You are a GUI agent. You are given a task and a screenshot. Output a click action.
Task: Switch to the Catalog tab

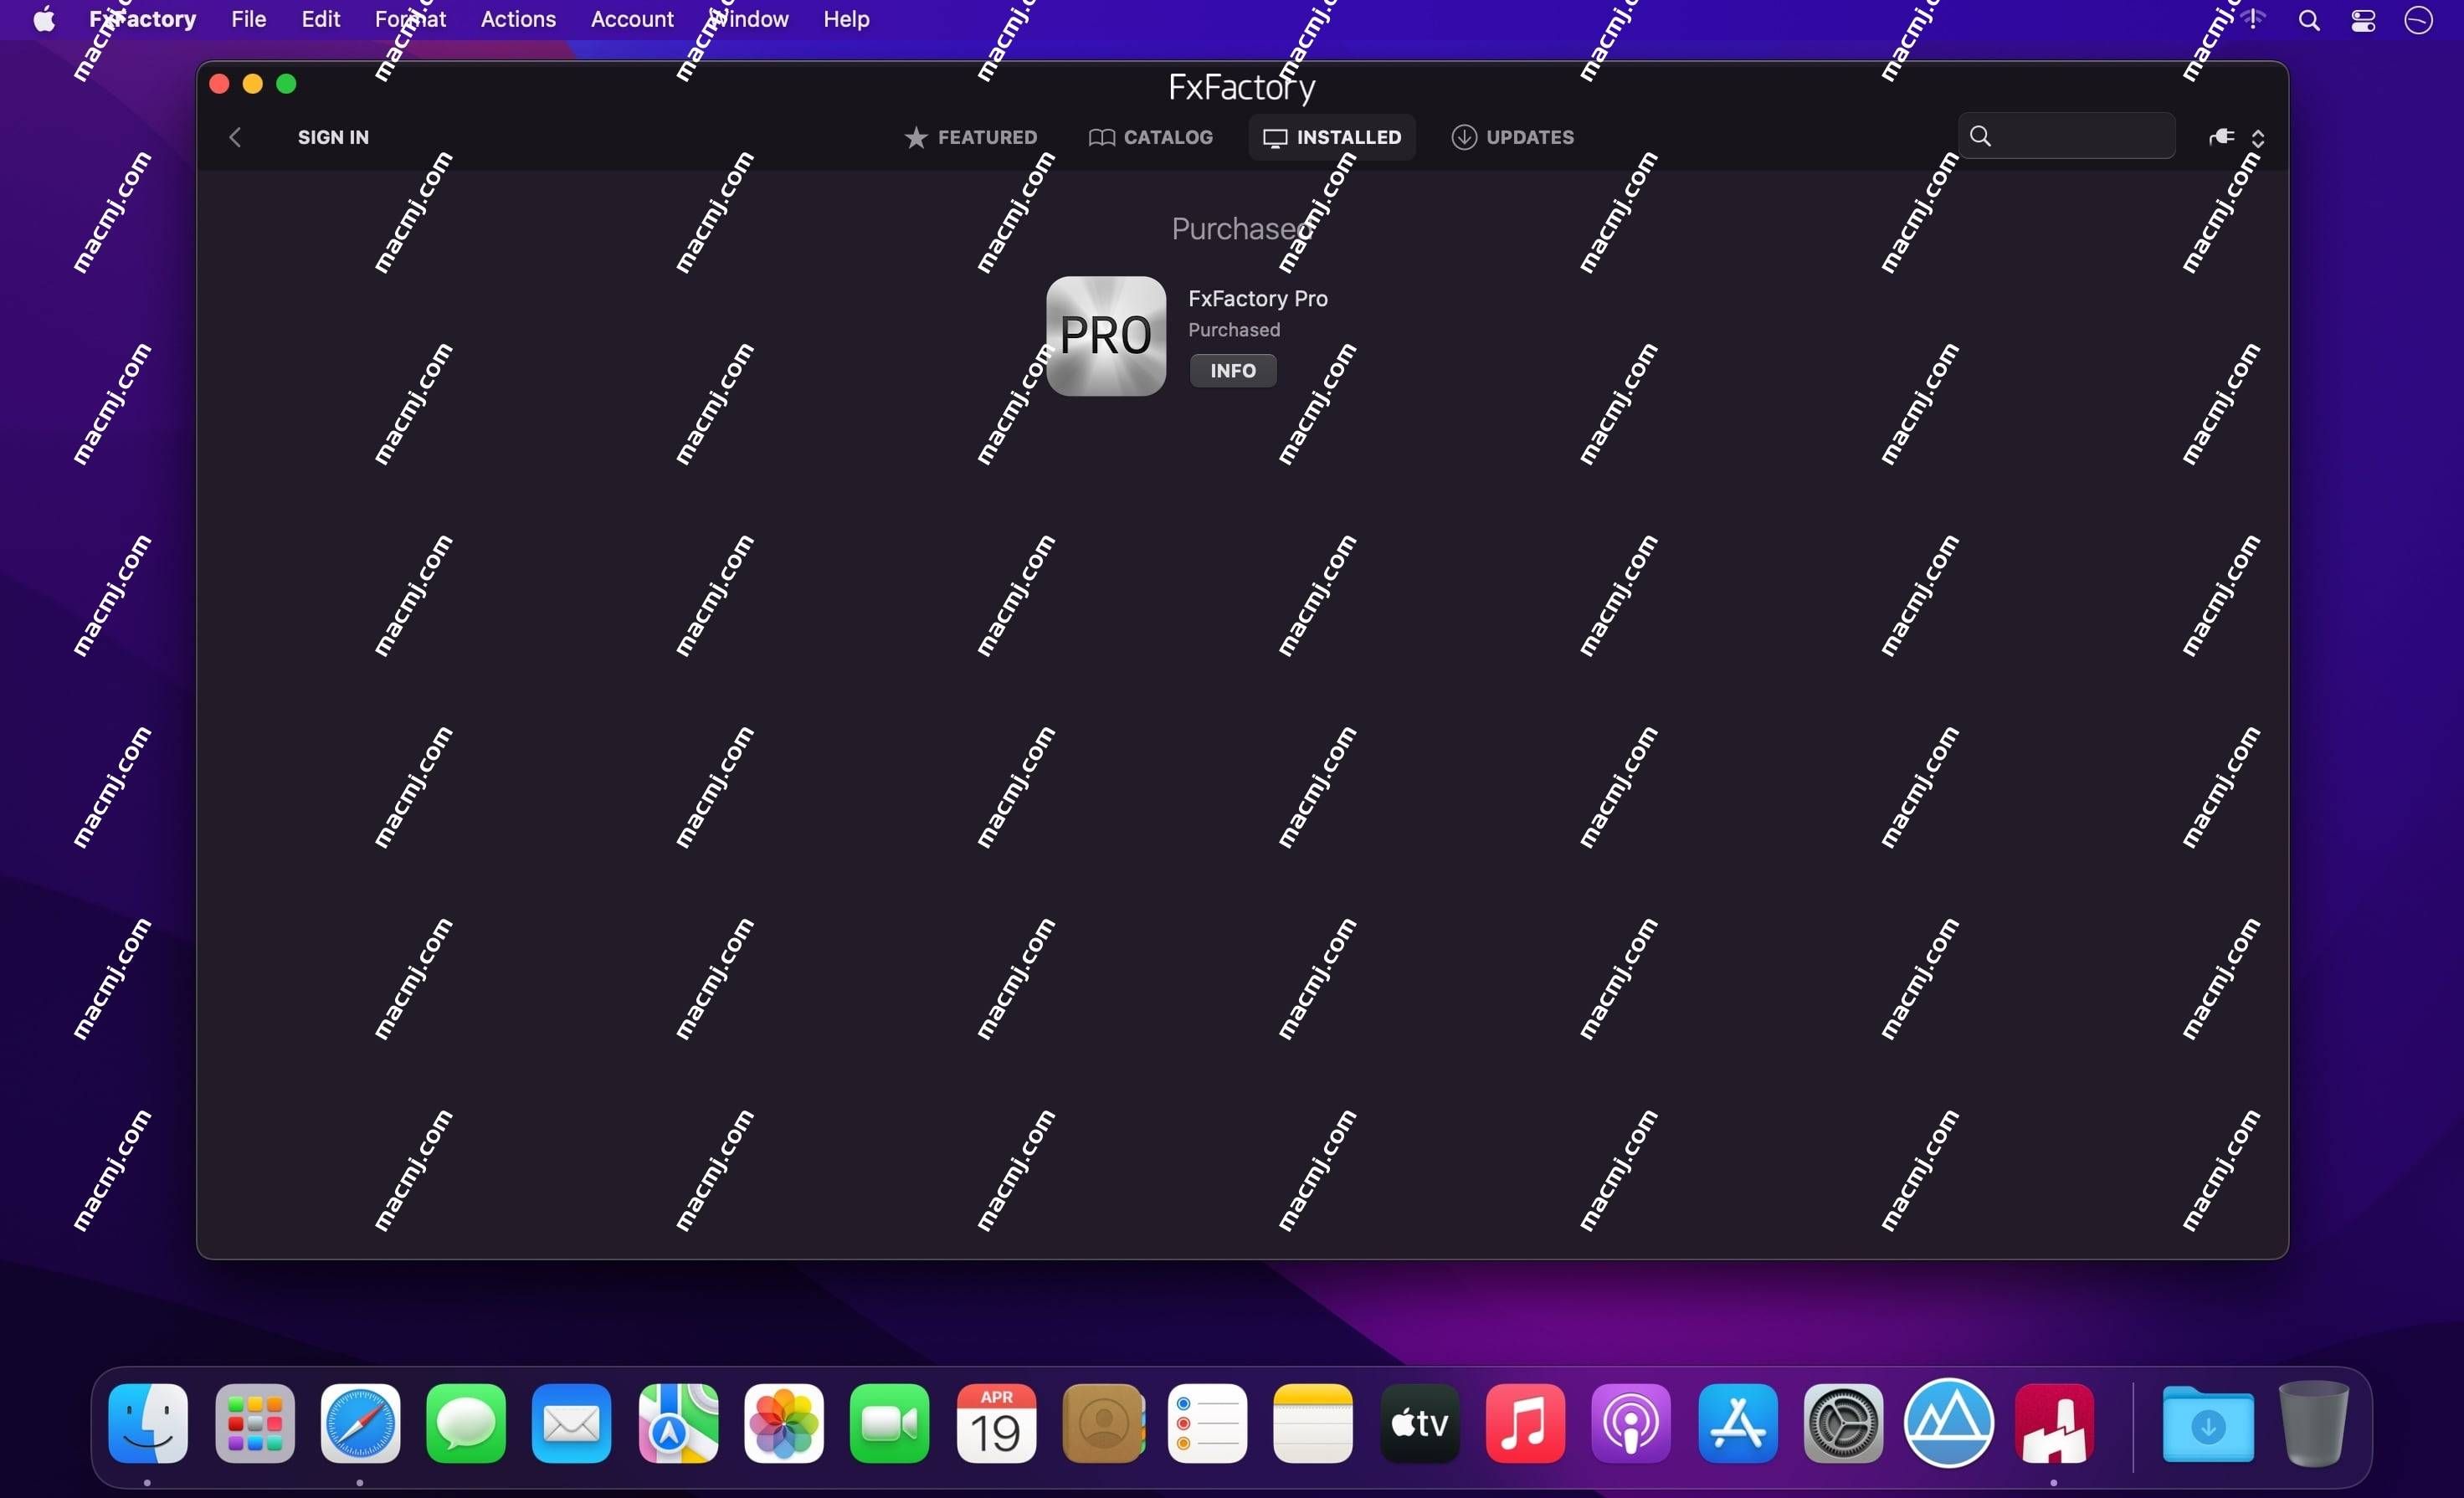(1151, 137)
